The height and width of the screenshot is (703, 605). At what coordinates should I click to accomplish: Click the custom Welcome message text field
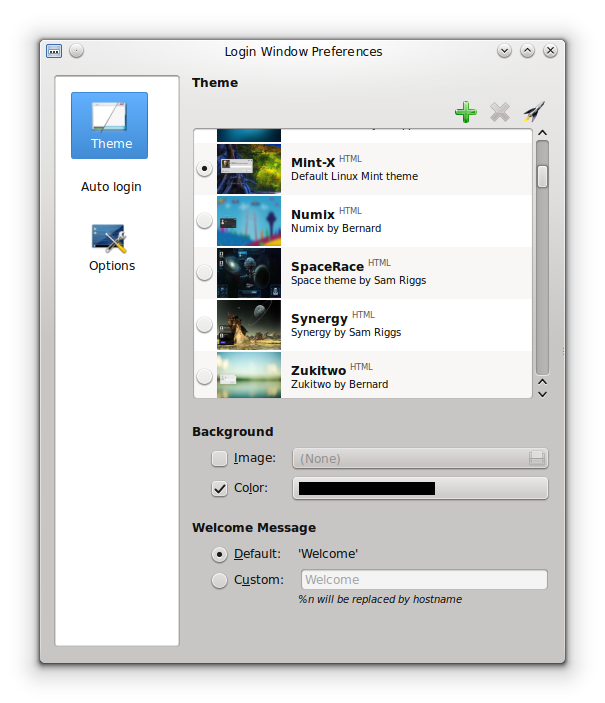coord(424,580)
